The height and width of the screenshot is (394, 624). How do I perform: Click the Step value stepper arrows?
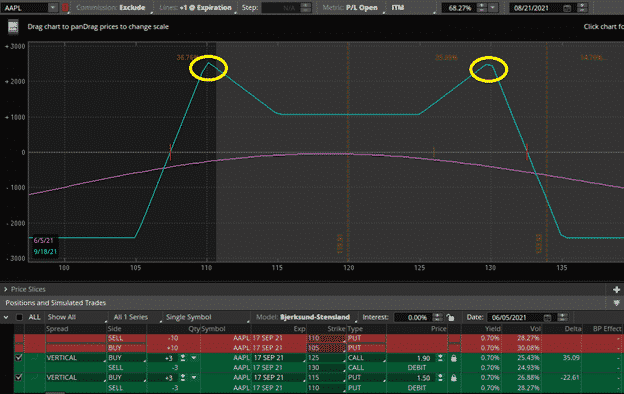[306, 8]
